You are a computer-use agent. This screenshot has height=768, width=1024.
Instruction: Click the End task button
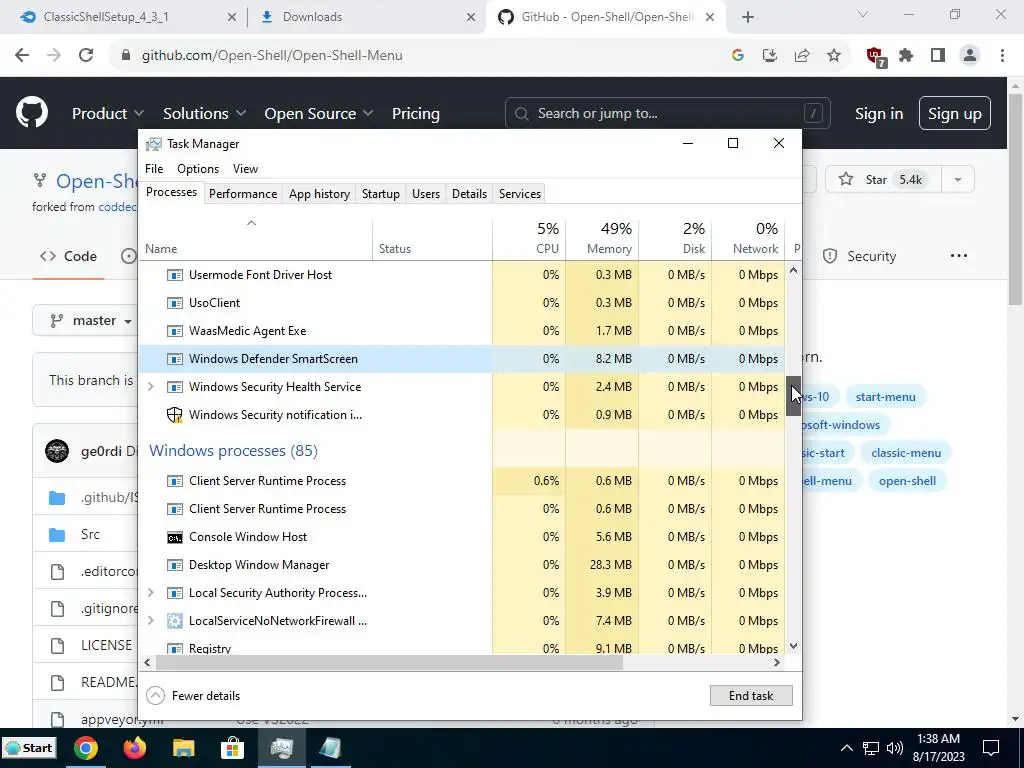click(x=751, y=696)
